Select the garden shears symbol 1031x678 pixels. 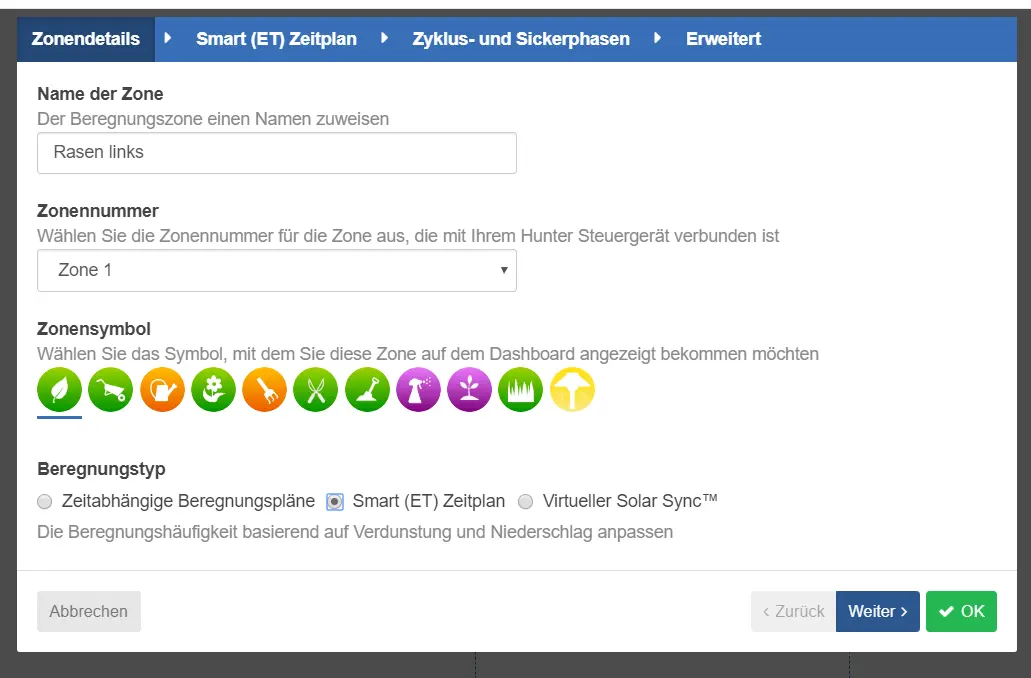coord(316,390)
